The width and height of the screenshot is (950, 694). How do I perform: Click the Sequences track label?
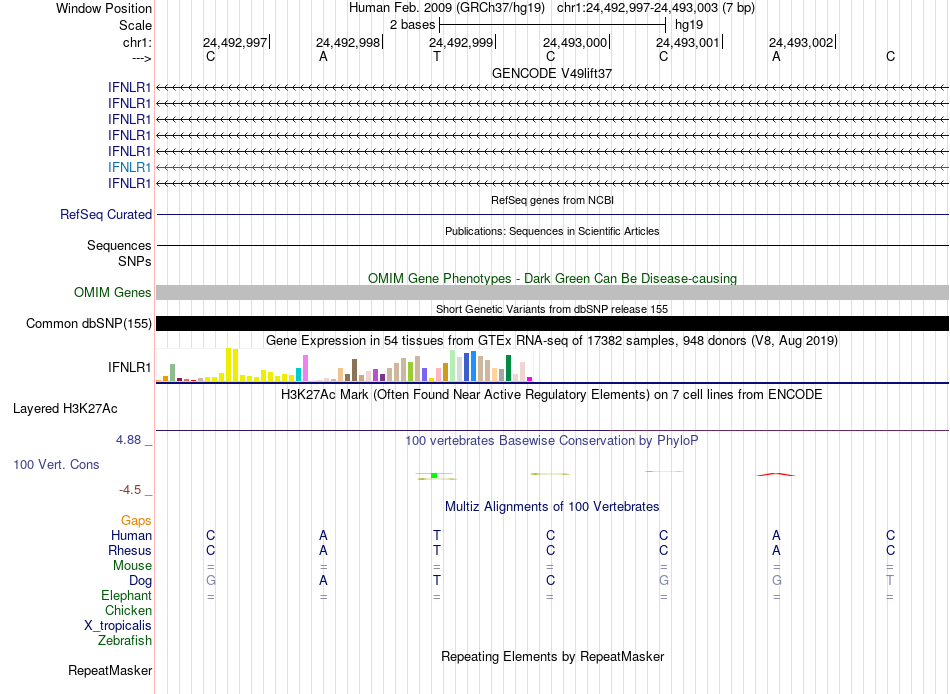coord(119,245)
